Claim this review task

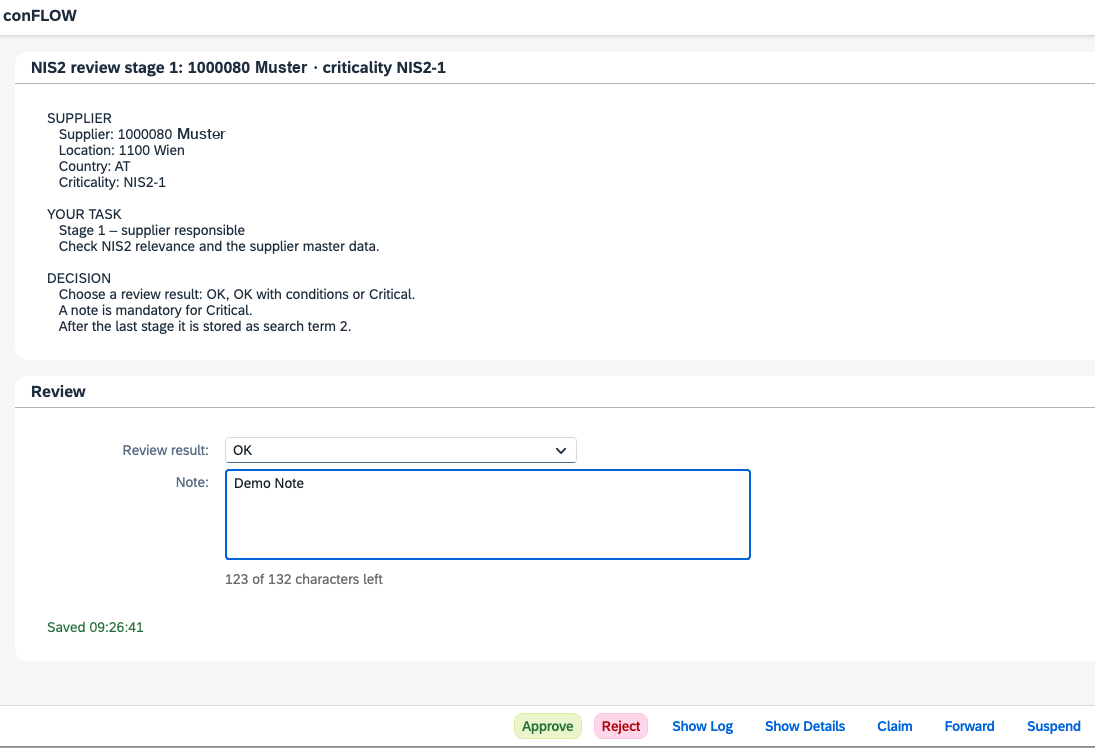[895, 726]
